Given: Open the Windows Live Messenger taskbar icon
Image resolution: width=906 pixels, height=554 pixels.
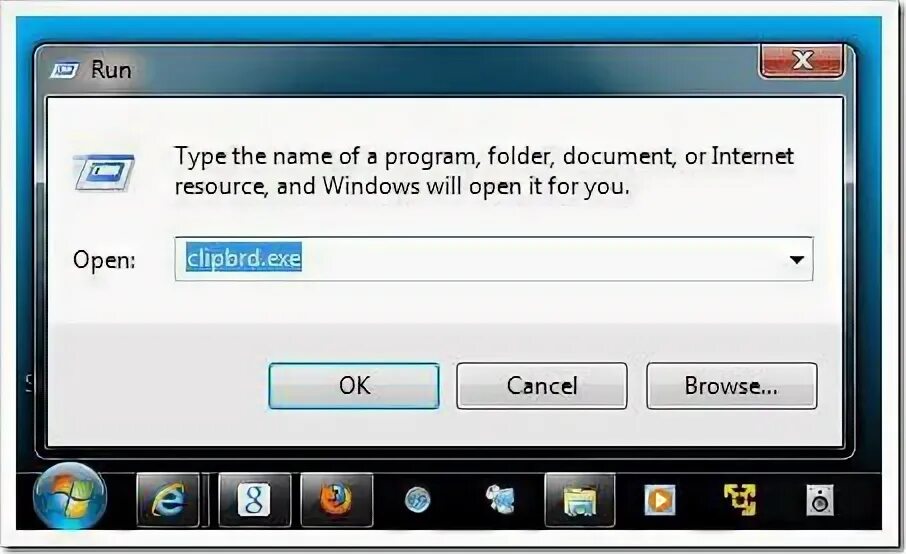Looking at the screenshot, I should point(500,499).
